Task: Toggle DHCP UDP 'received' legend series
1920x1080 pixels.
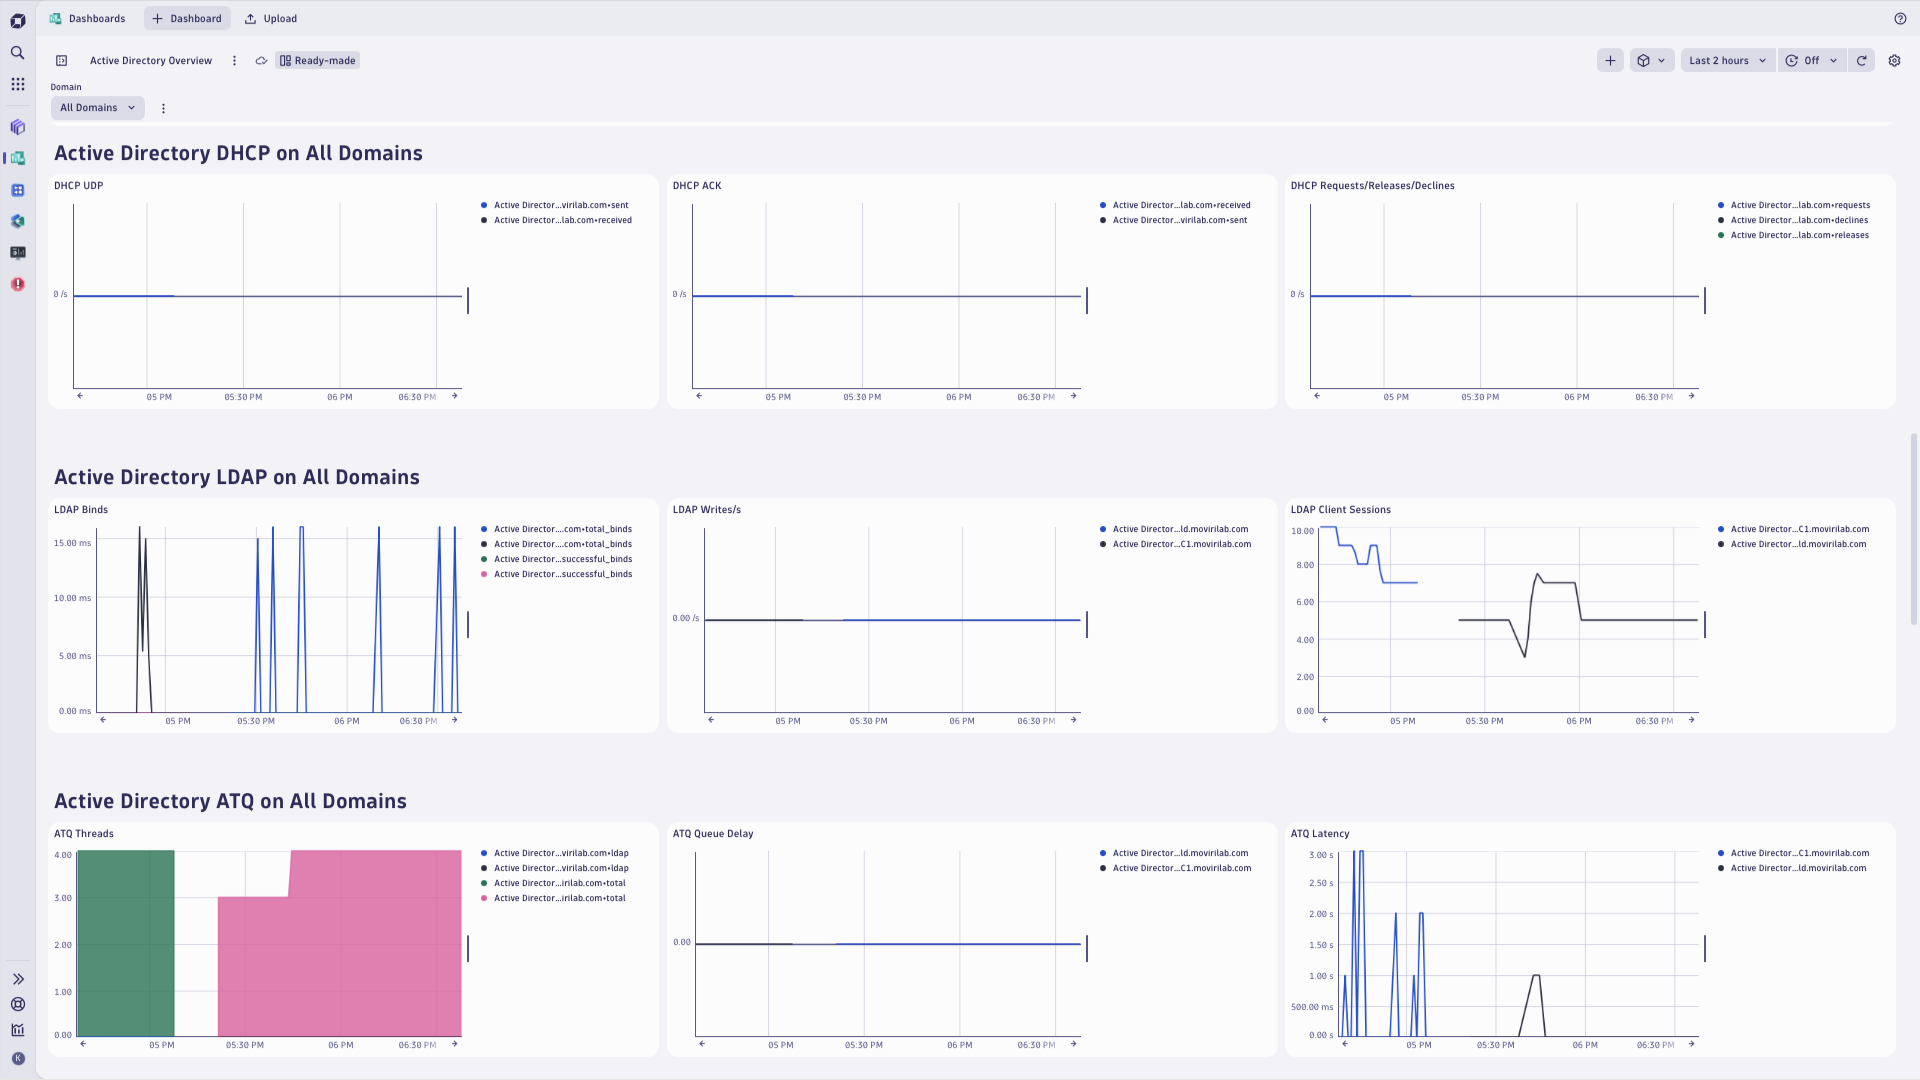Action: click(x=556, y=220)
